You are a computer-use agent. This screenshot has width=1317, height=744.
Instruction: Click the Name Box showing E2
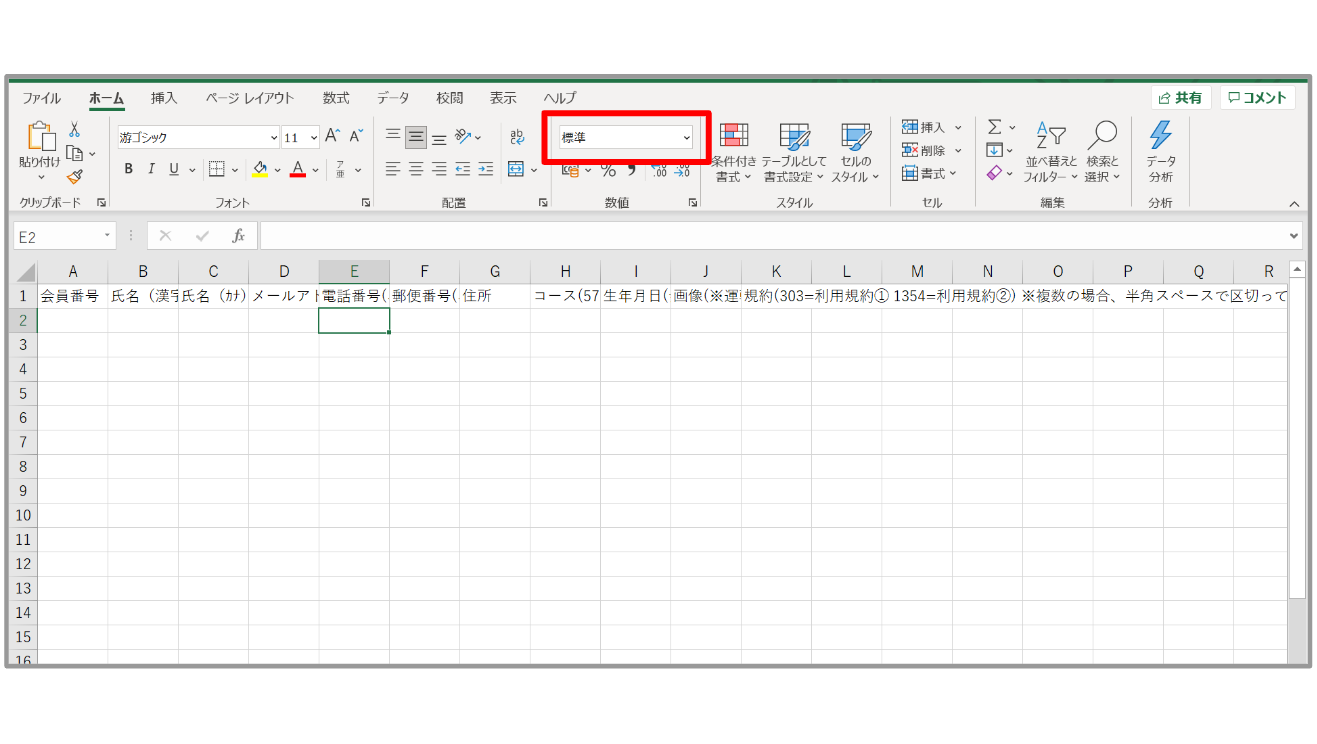click(58, 237)
